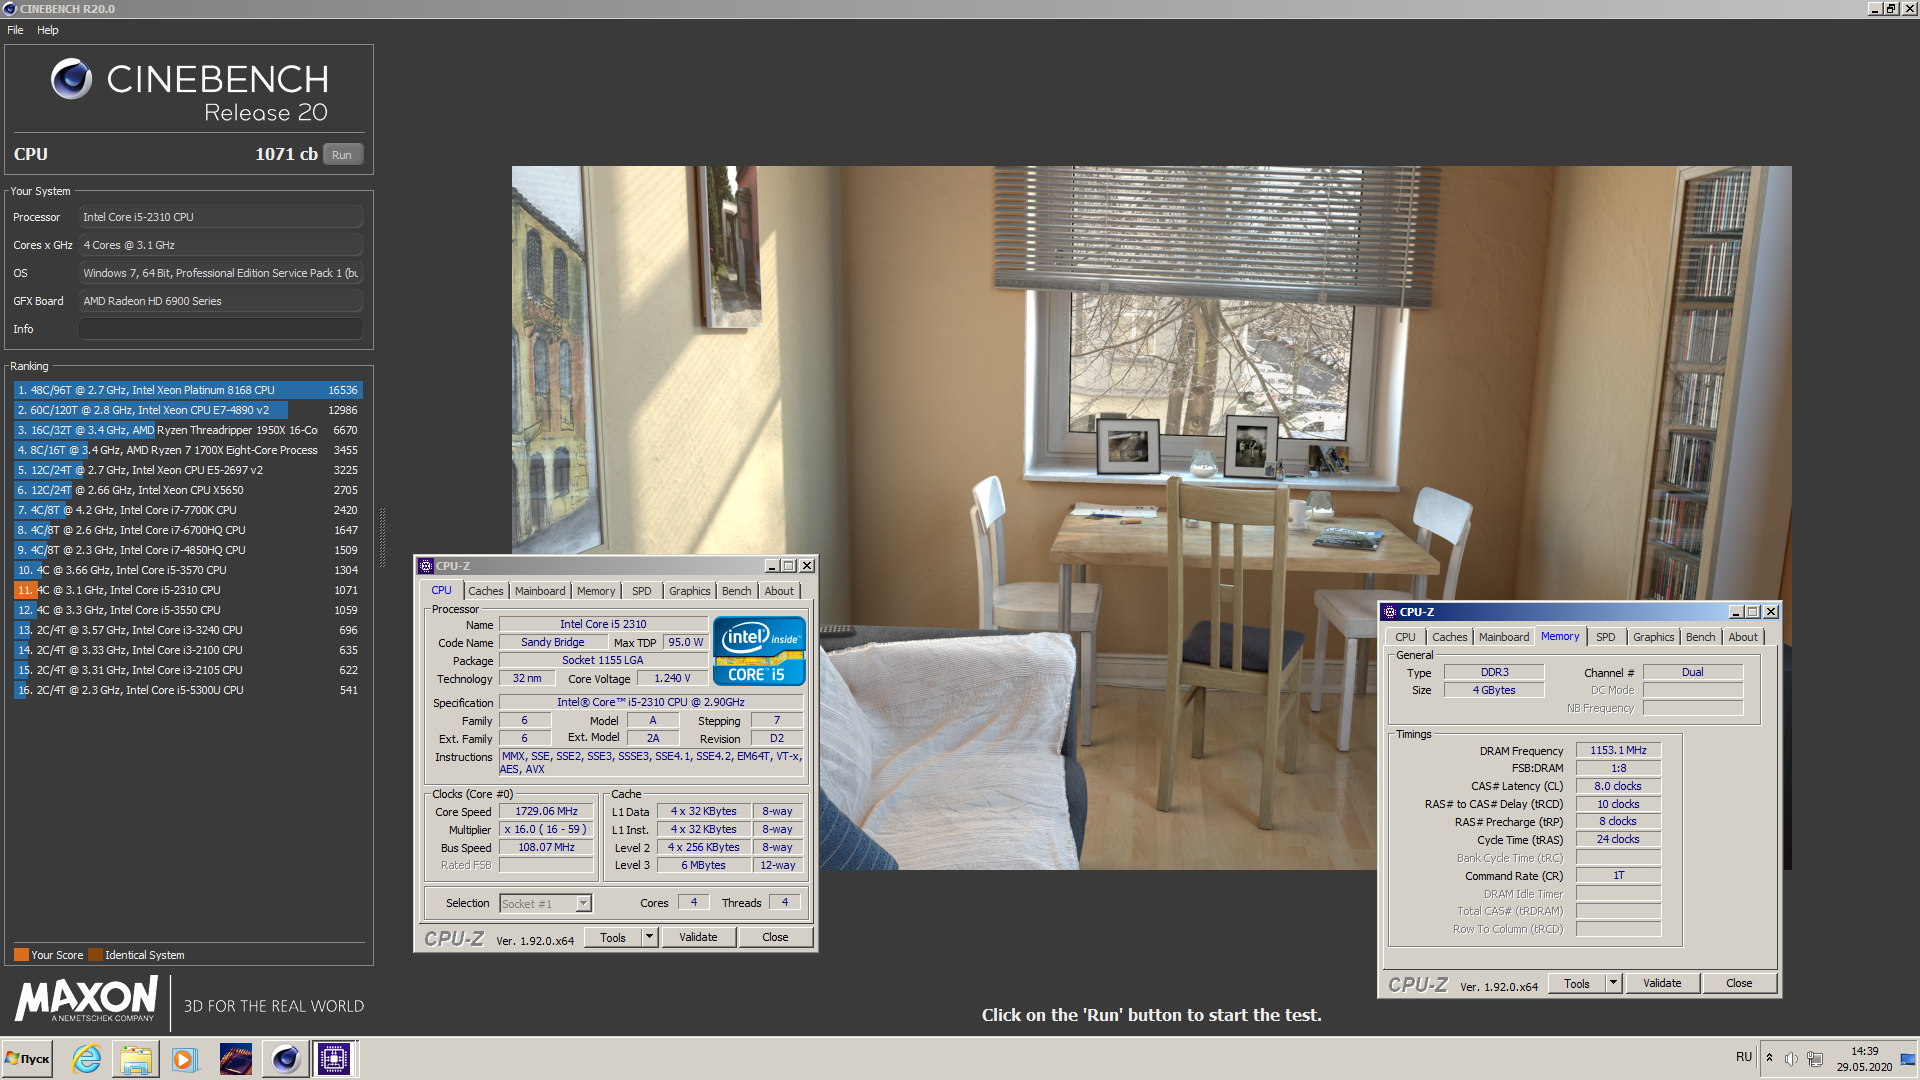Switch to Memory tab in left CPU-Z

[596, 591]
